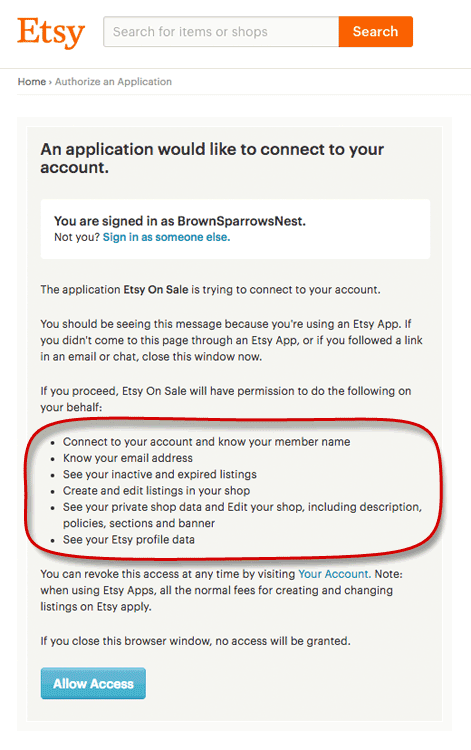Click the no access will be granted notice
This screenshot has height=750, width=471.
[195, 641]
